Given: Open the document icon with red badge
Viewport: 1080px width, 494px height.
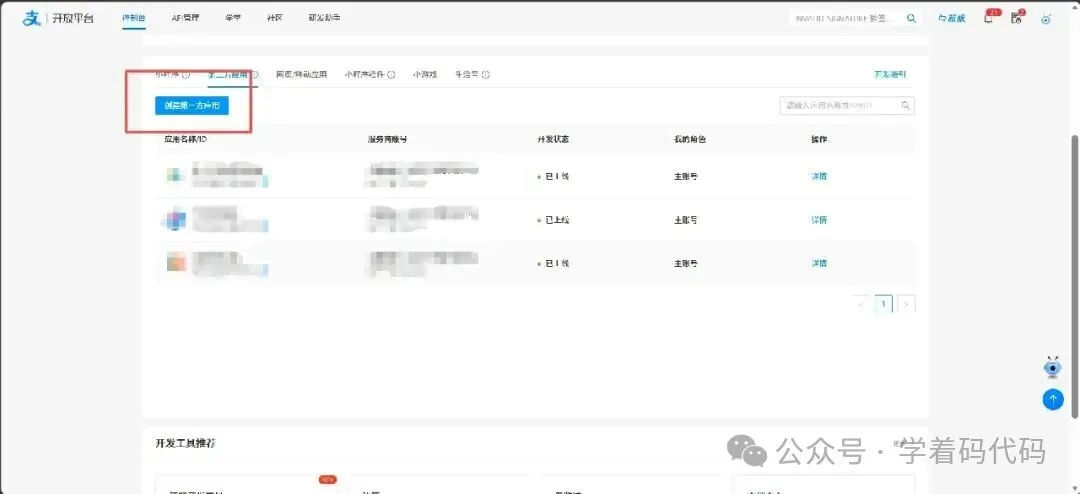Looking at the screenshot, I should 1017,19.
